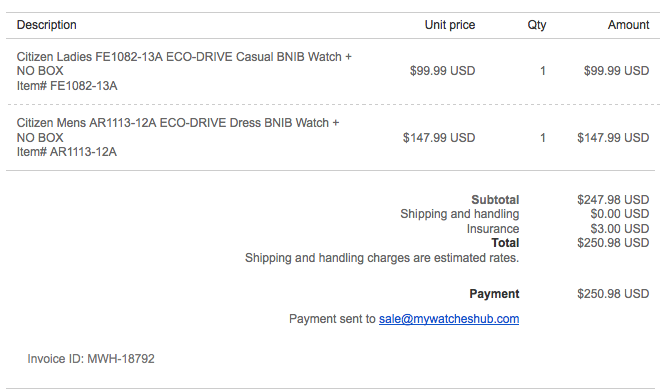The image size is (667, 389).
Task: Click the $247.98 USD subtotal value
Action: (613, 200)
